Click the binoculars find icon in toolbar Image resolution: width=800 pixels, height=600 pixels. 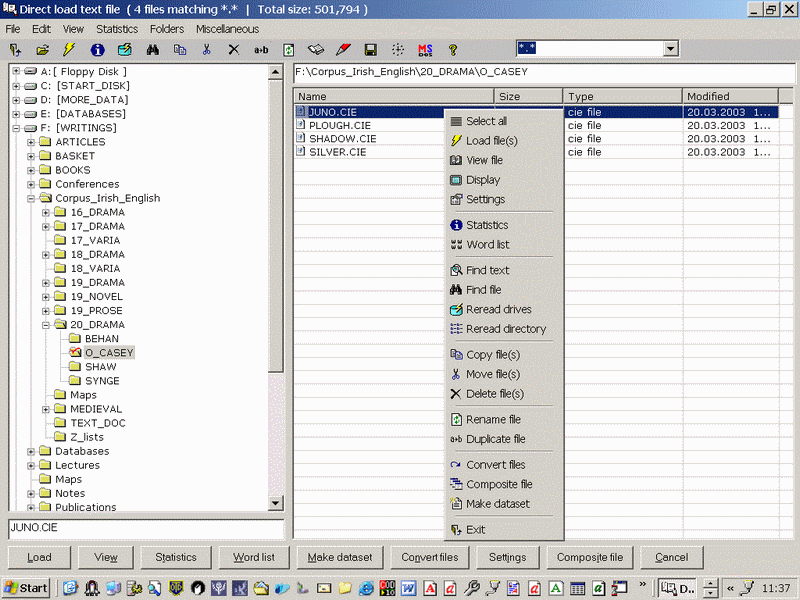(153, 49)
